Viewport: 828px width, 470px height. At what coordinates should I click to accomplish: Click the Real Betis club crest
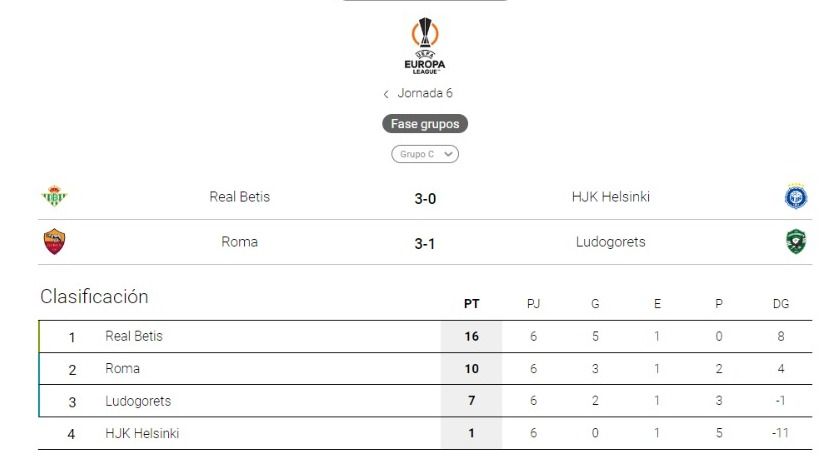coord(54,197)
